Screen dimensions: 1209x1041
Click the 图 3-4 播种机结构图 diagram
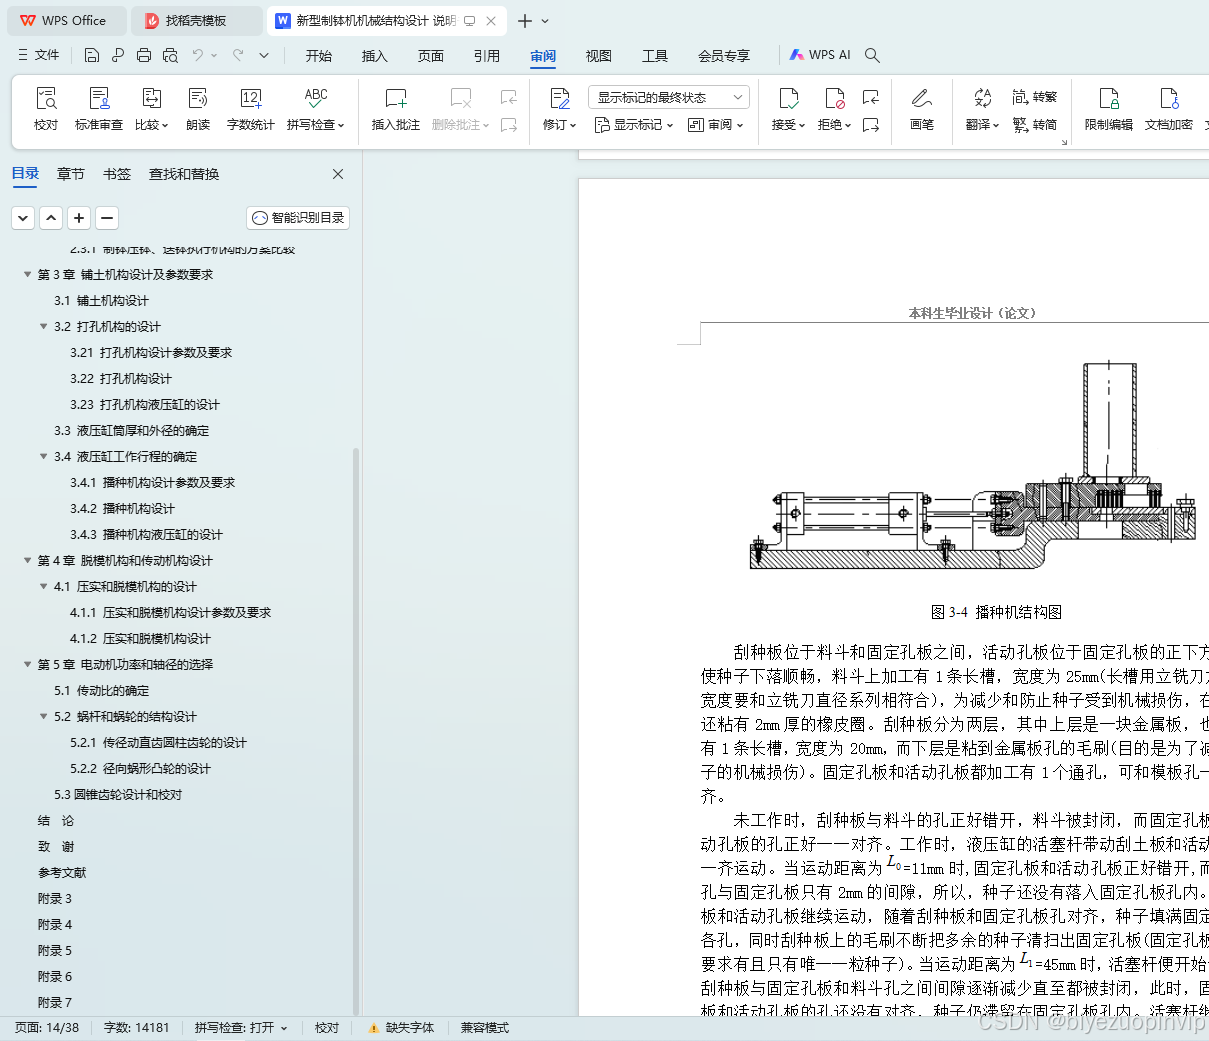point(973,467)
